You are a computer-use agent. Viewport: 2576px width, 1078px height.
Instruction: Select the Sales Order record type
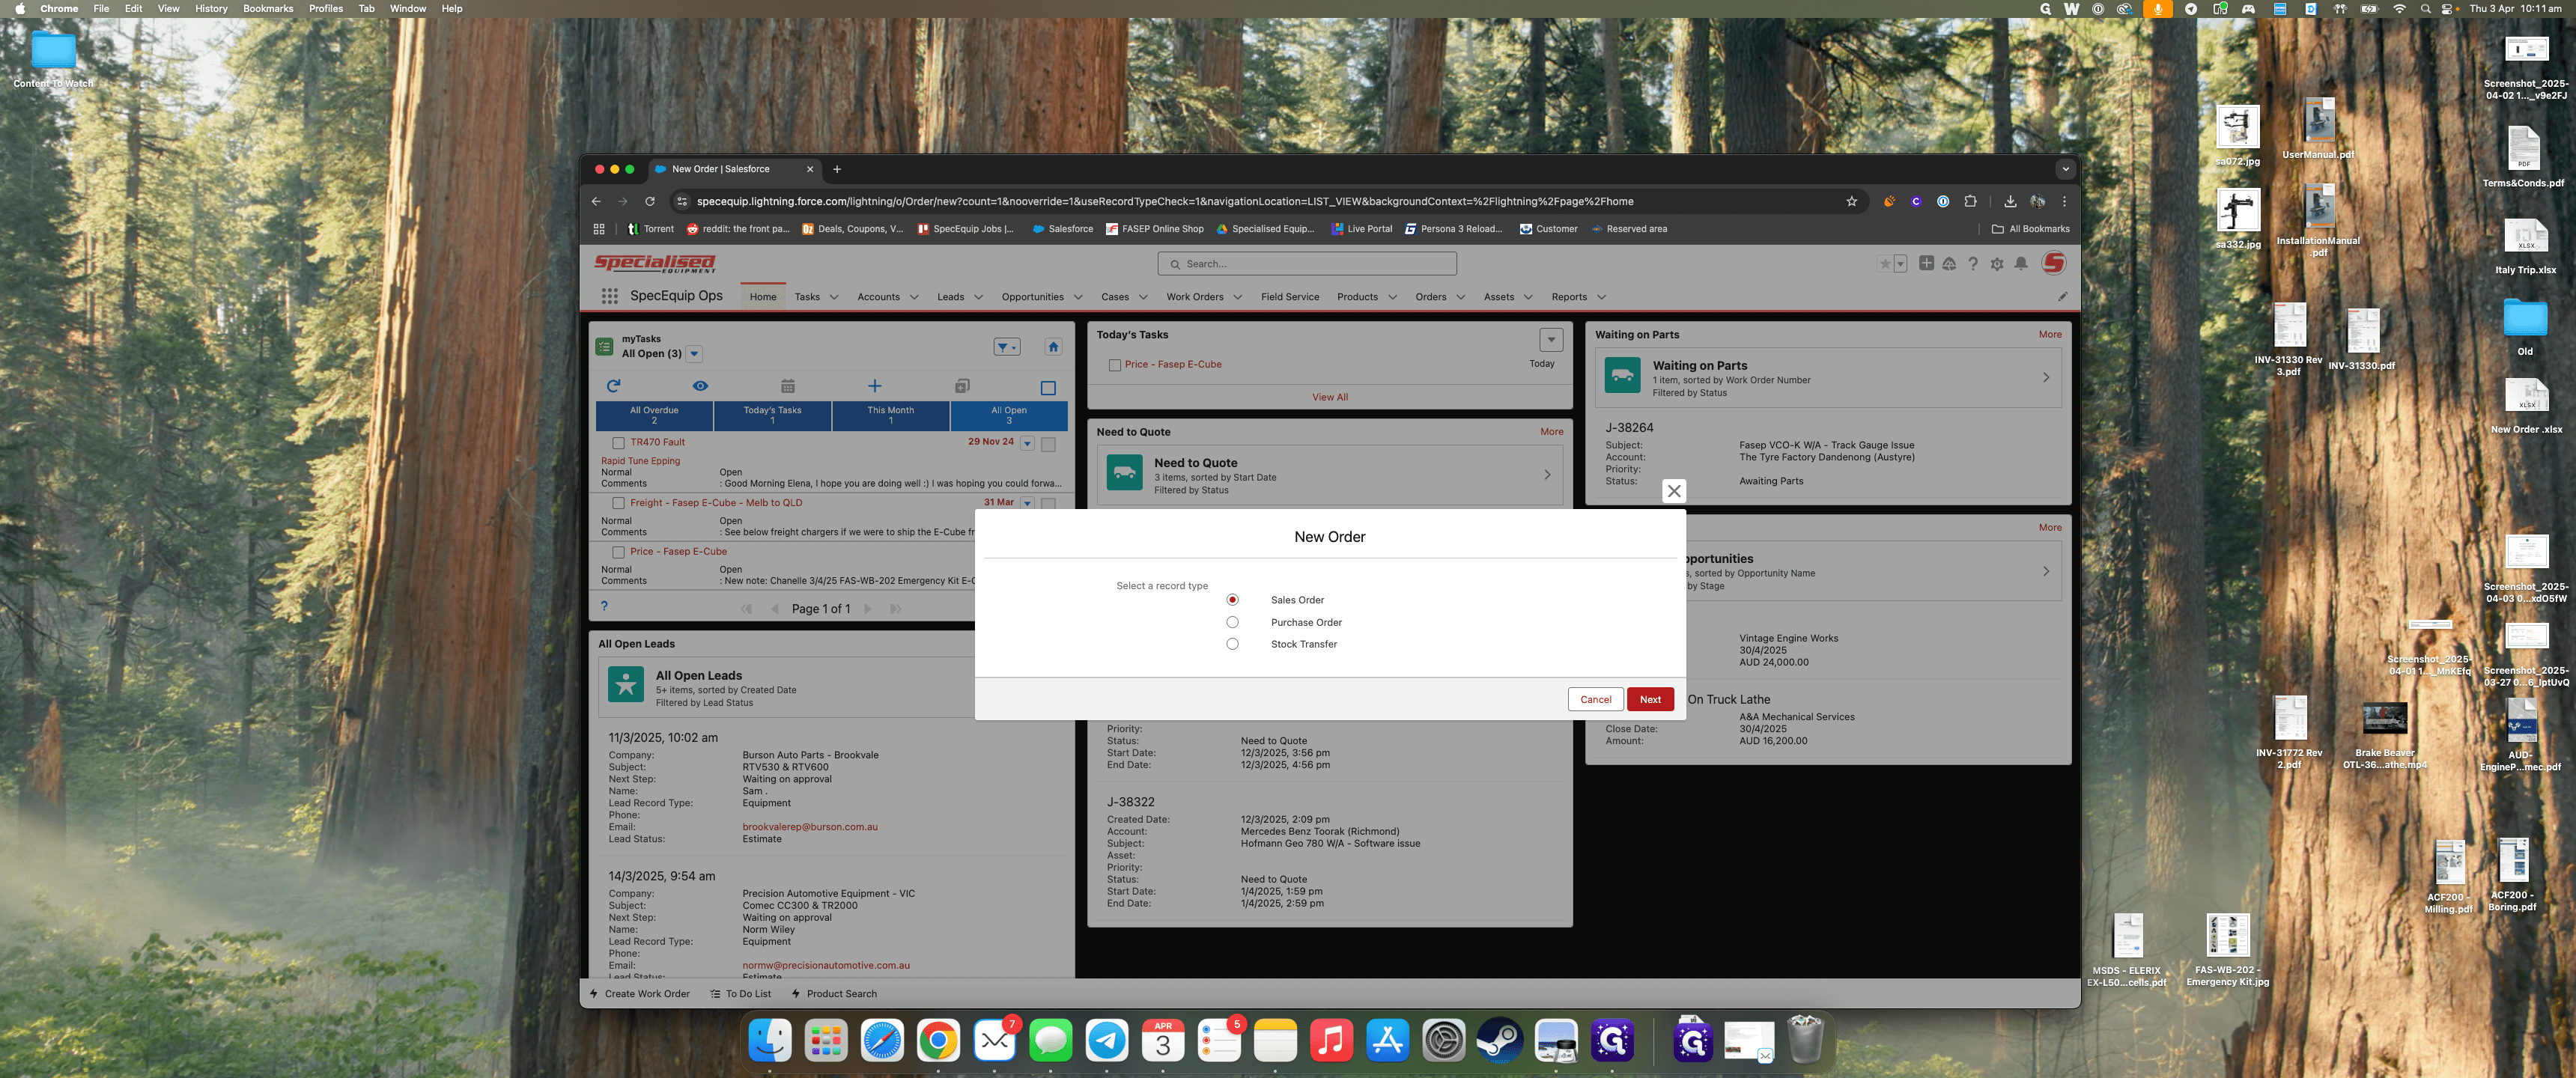coord(1232,600)
